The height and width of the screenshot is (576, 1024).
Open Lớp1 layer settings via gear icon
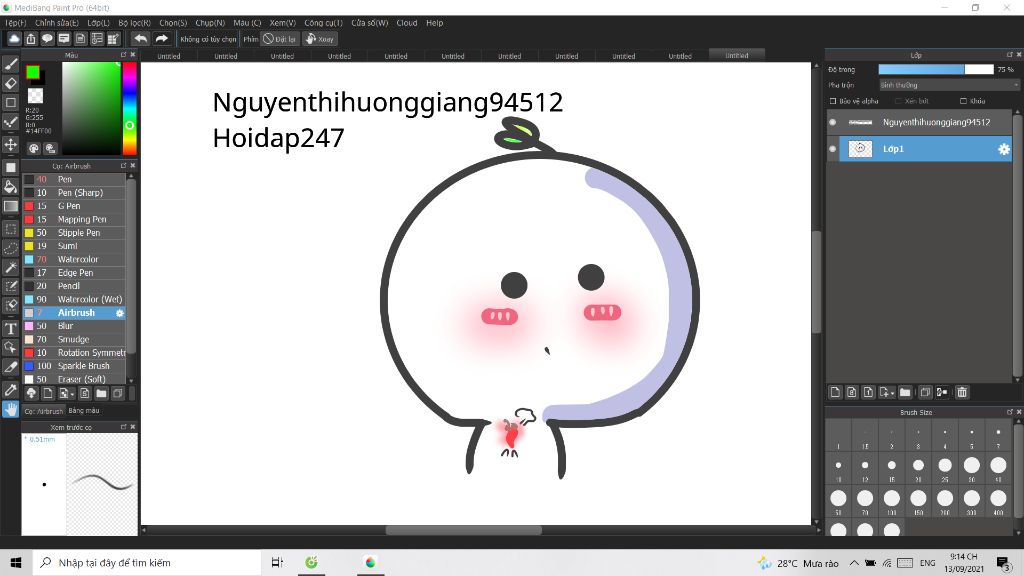click(1006, 148)
